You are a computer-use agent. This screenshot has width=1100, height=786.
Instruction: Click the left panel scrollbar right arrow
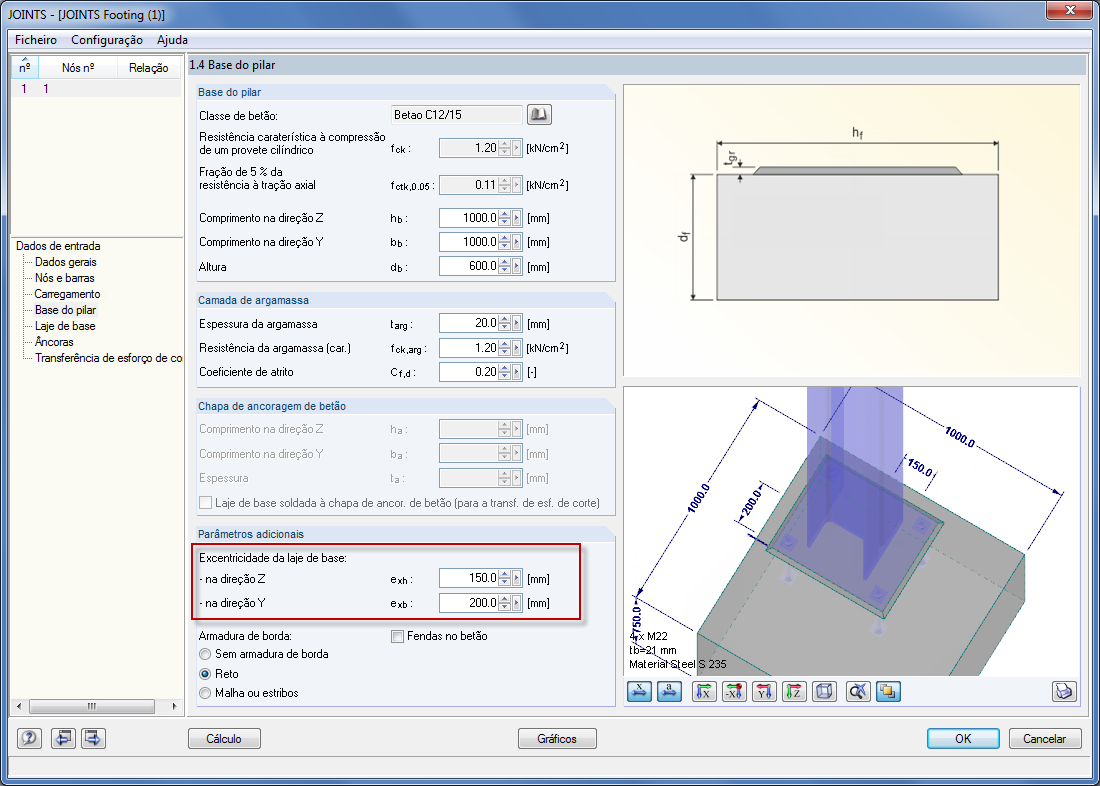[x=174, y=707]
